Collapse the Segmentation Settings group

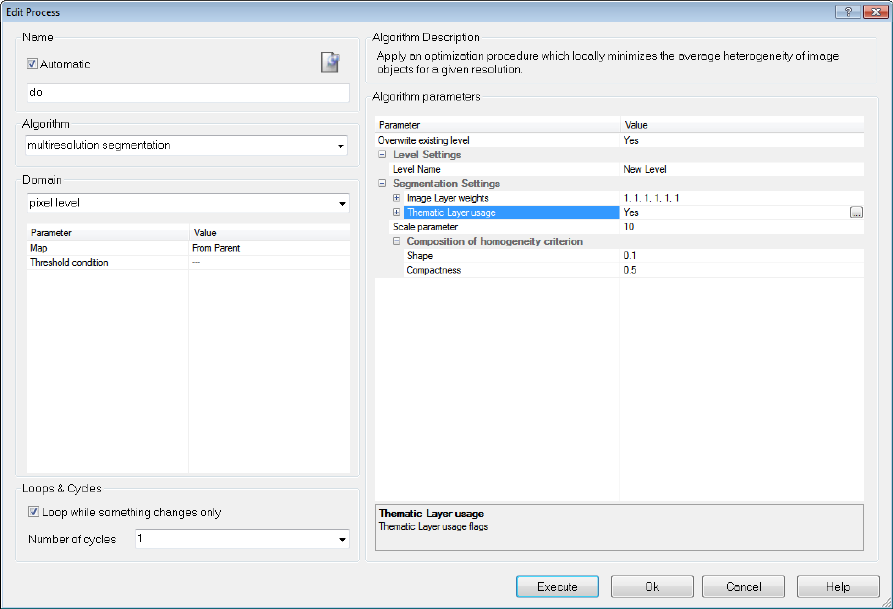click(382, 183)
